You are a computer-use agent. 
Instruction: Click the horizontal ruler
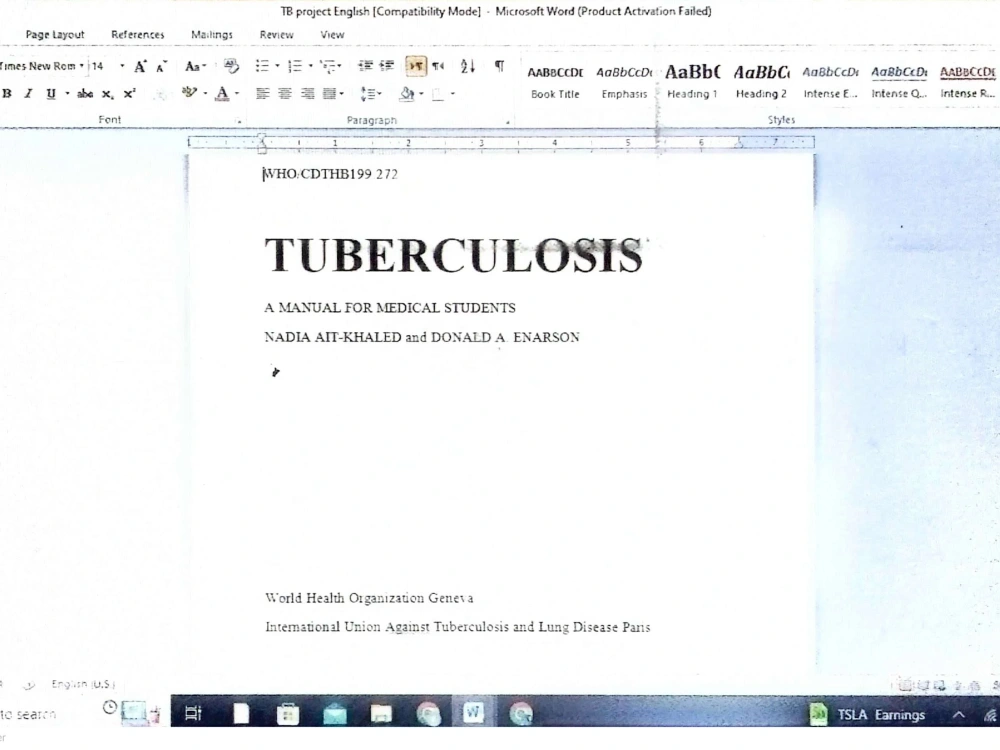tap(501, 143)
